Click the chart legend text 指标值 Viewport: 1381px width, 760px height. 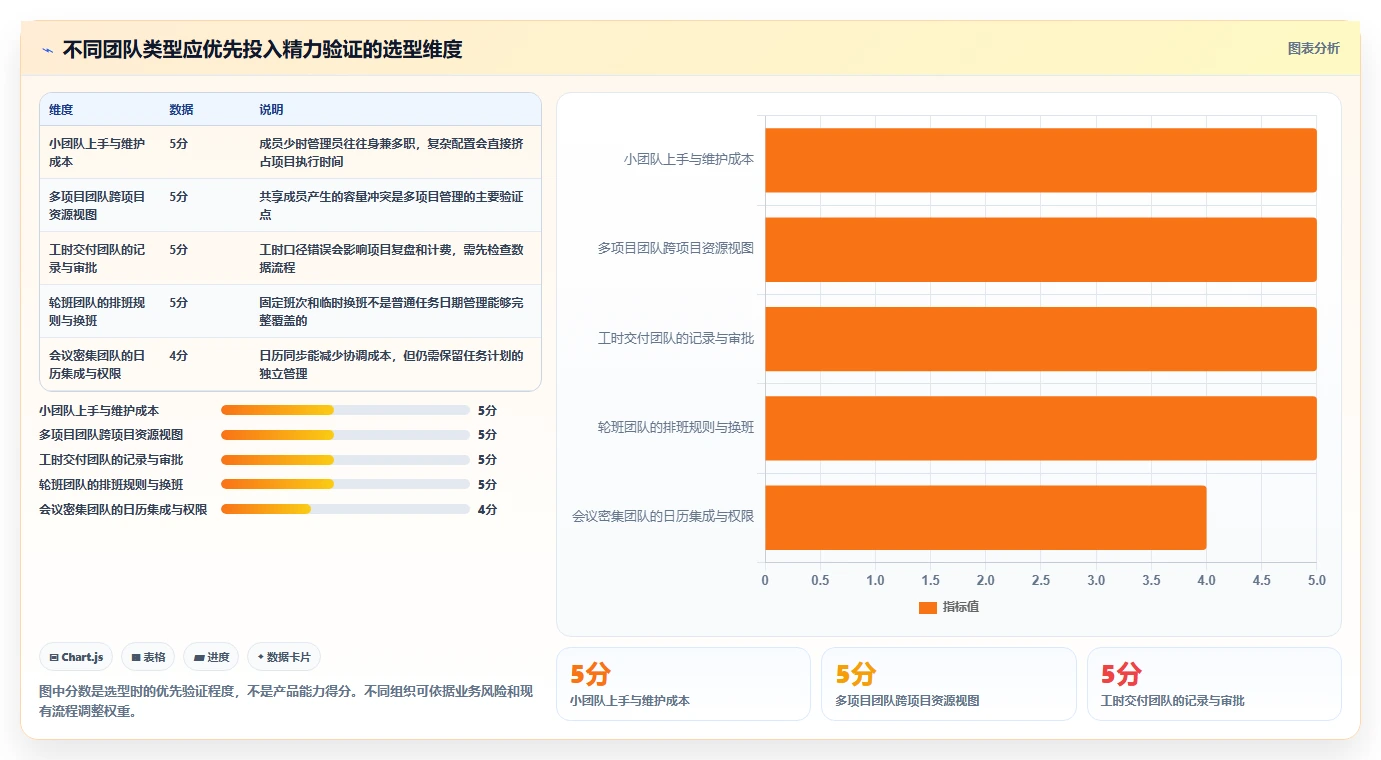point(961,607)
